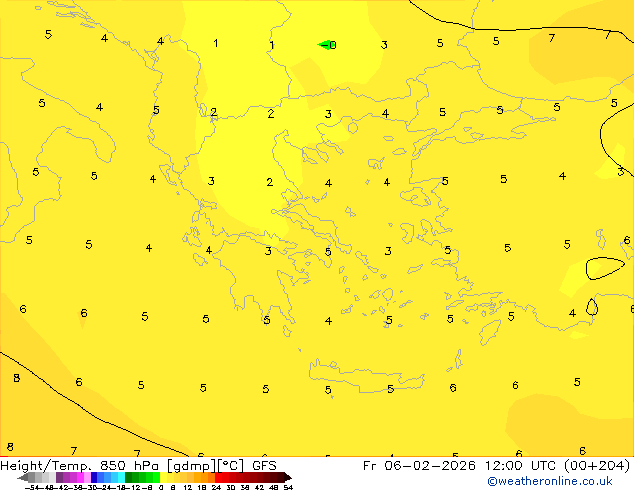
Task: Click the dark maroon end of color scale
Action: click(x=287, y=477)
